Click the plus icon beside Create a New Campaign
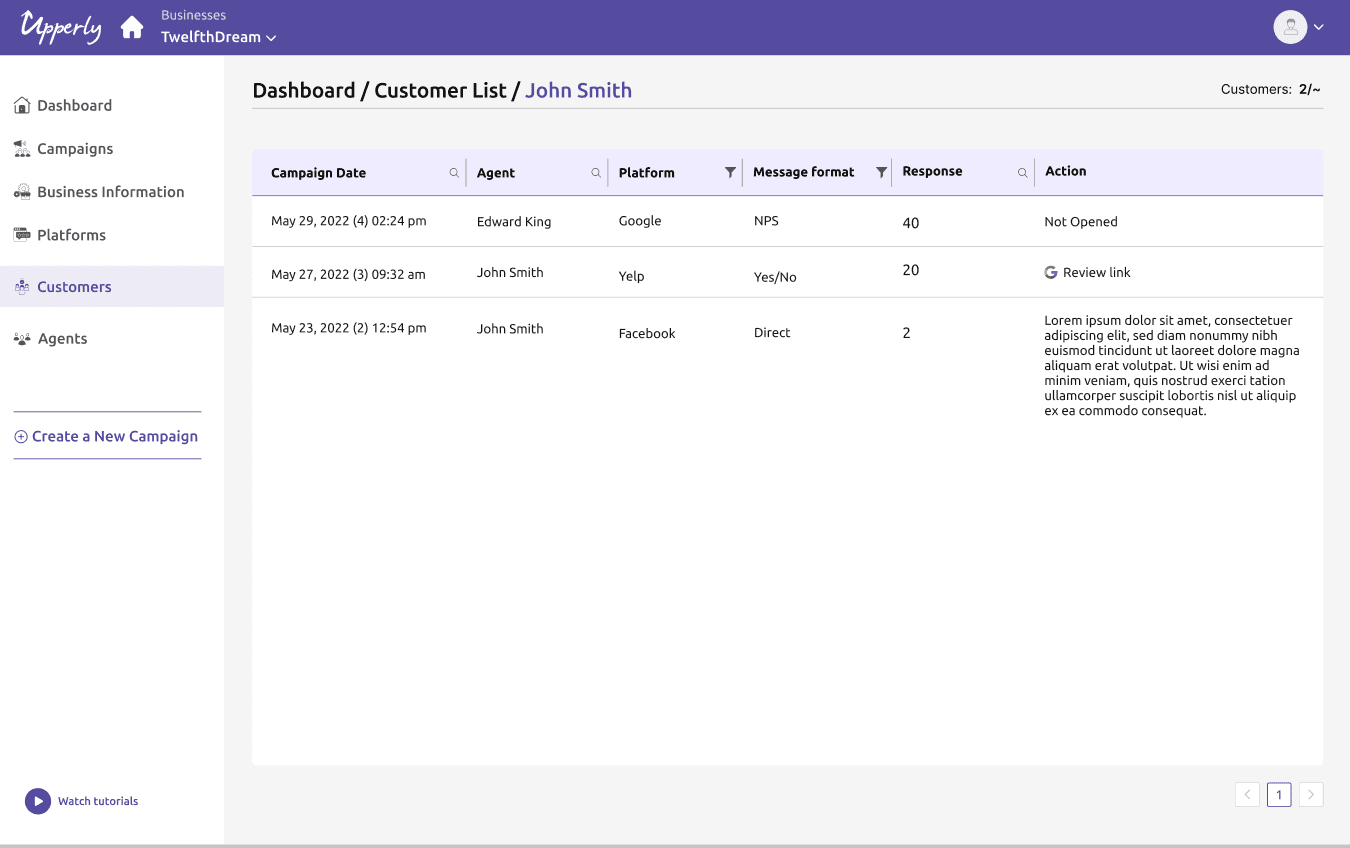 [x=21, y=437]
